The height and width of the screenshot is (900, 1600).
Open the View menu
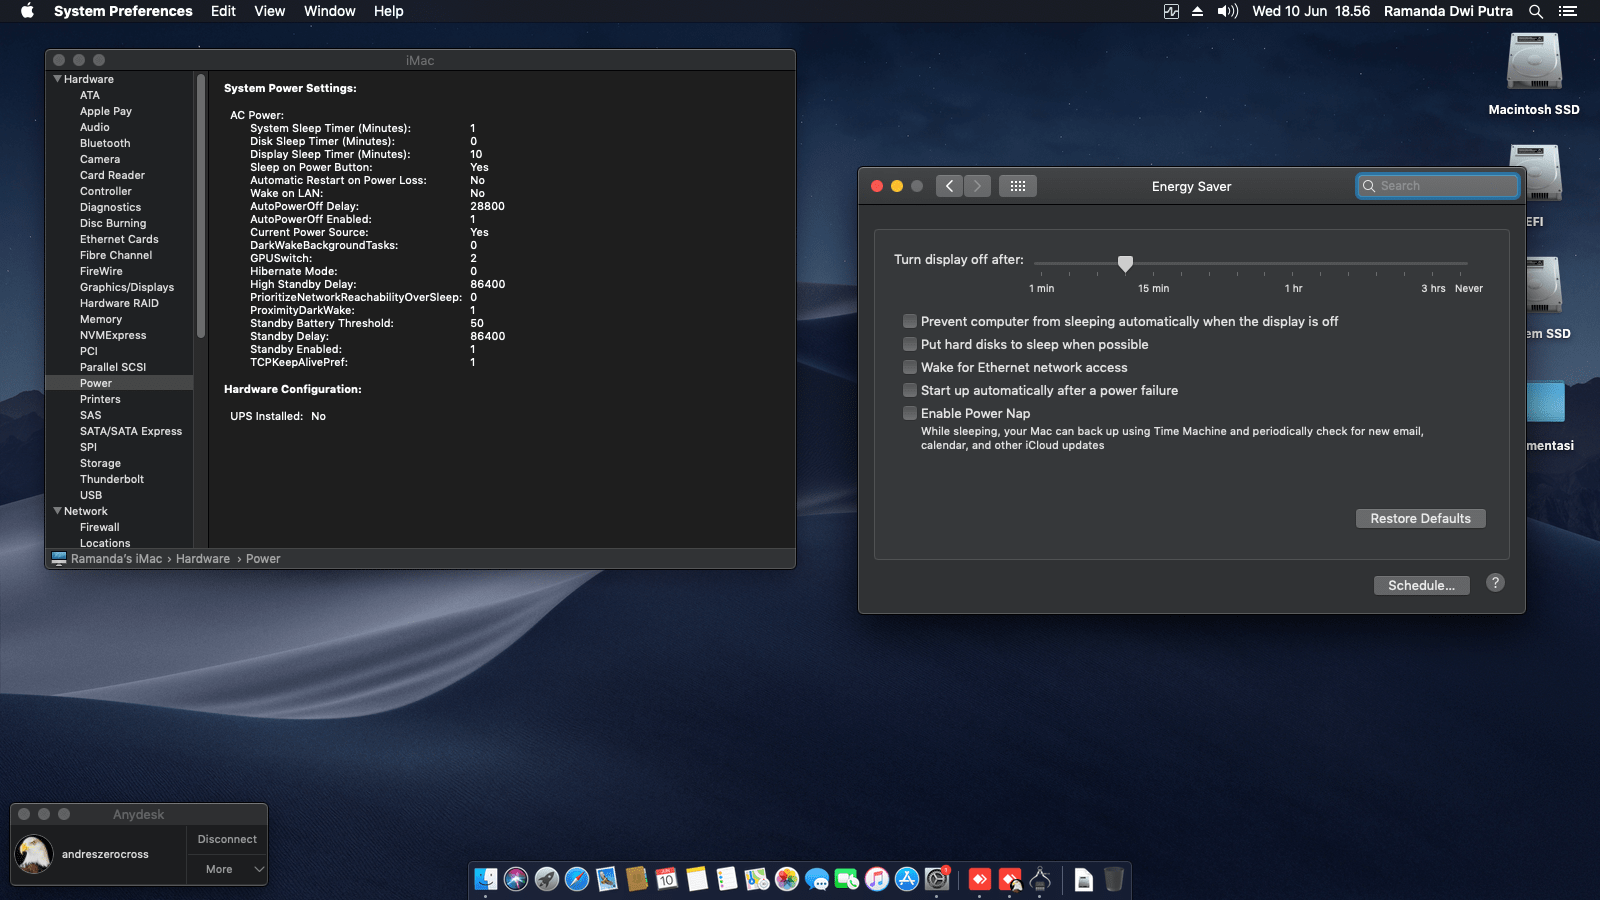[269, 11]
